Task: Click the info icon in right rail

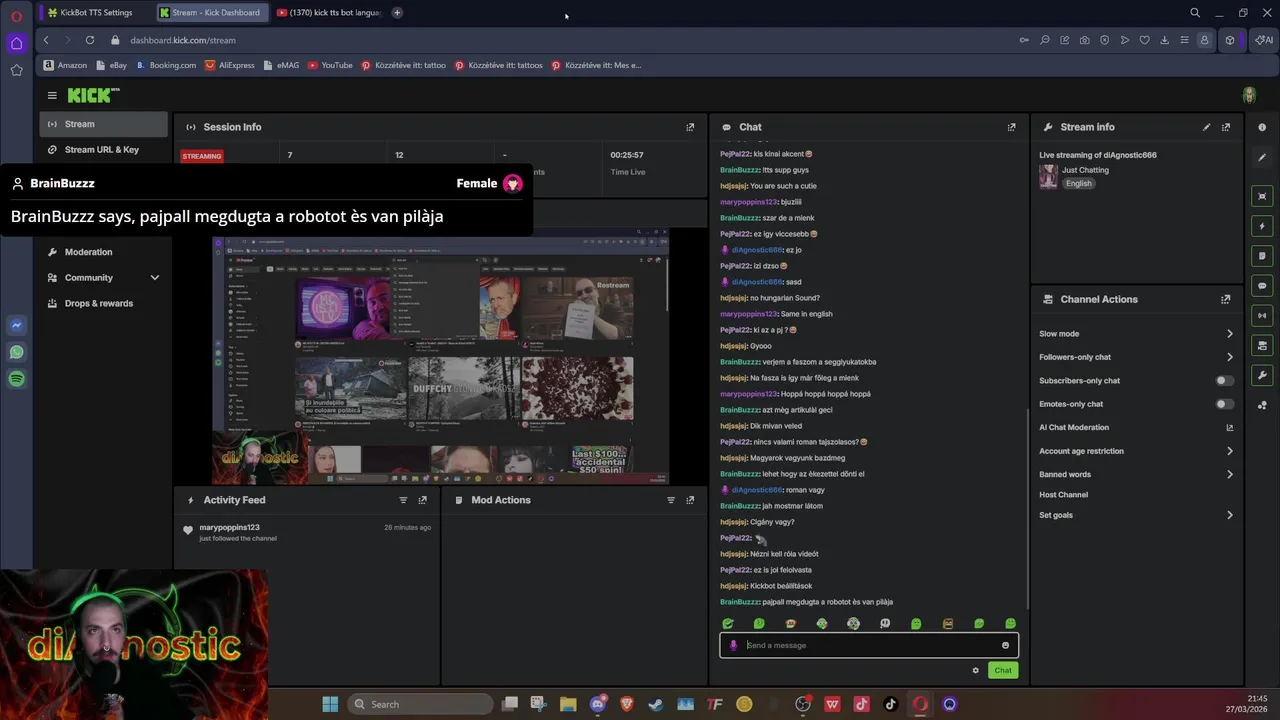Action: (x=1262, y=127)
